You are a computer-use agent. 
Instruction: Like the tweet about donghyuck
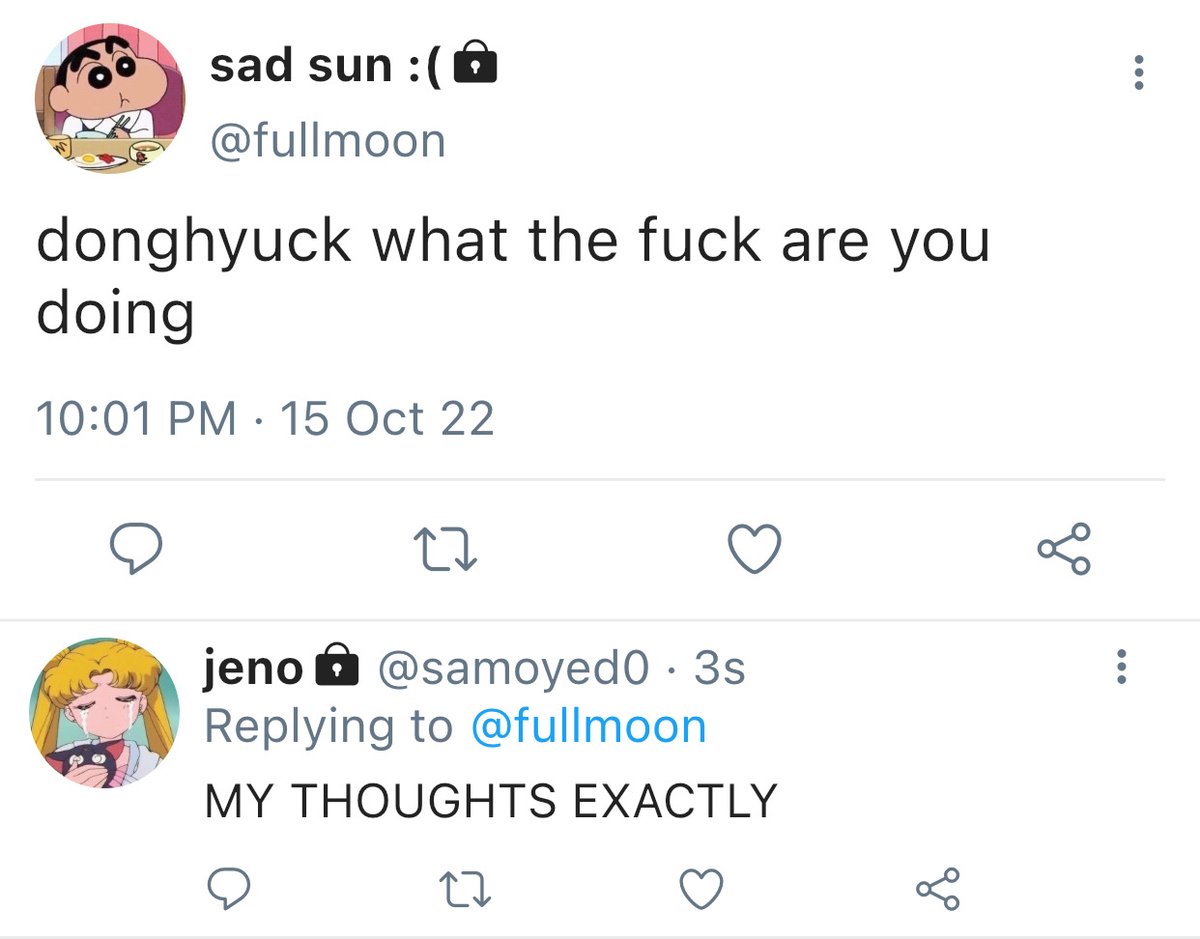753,550
